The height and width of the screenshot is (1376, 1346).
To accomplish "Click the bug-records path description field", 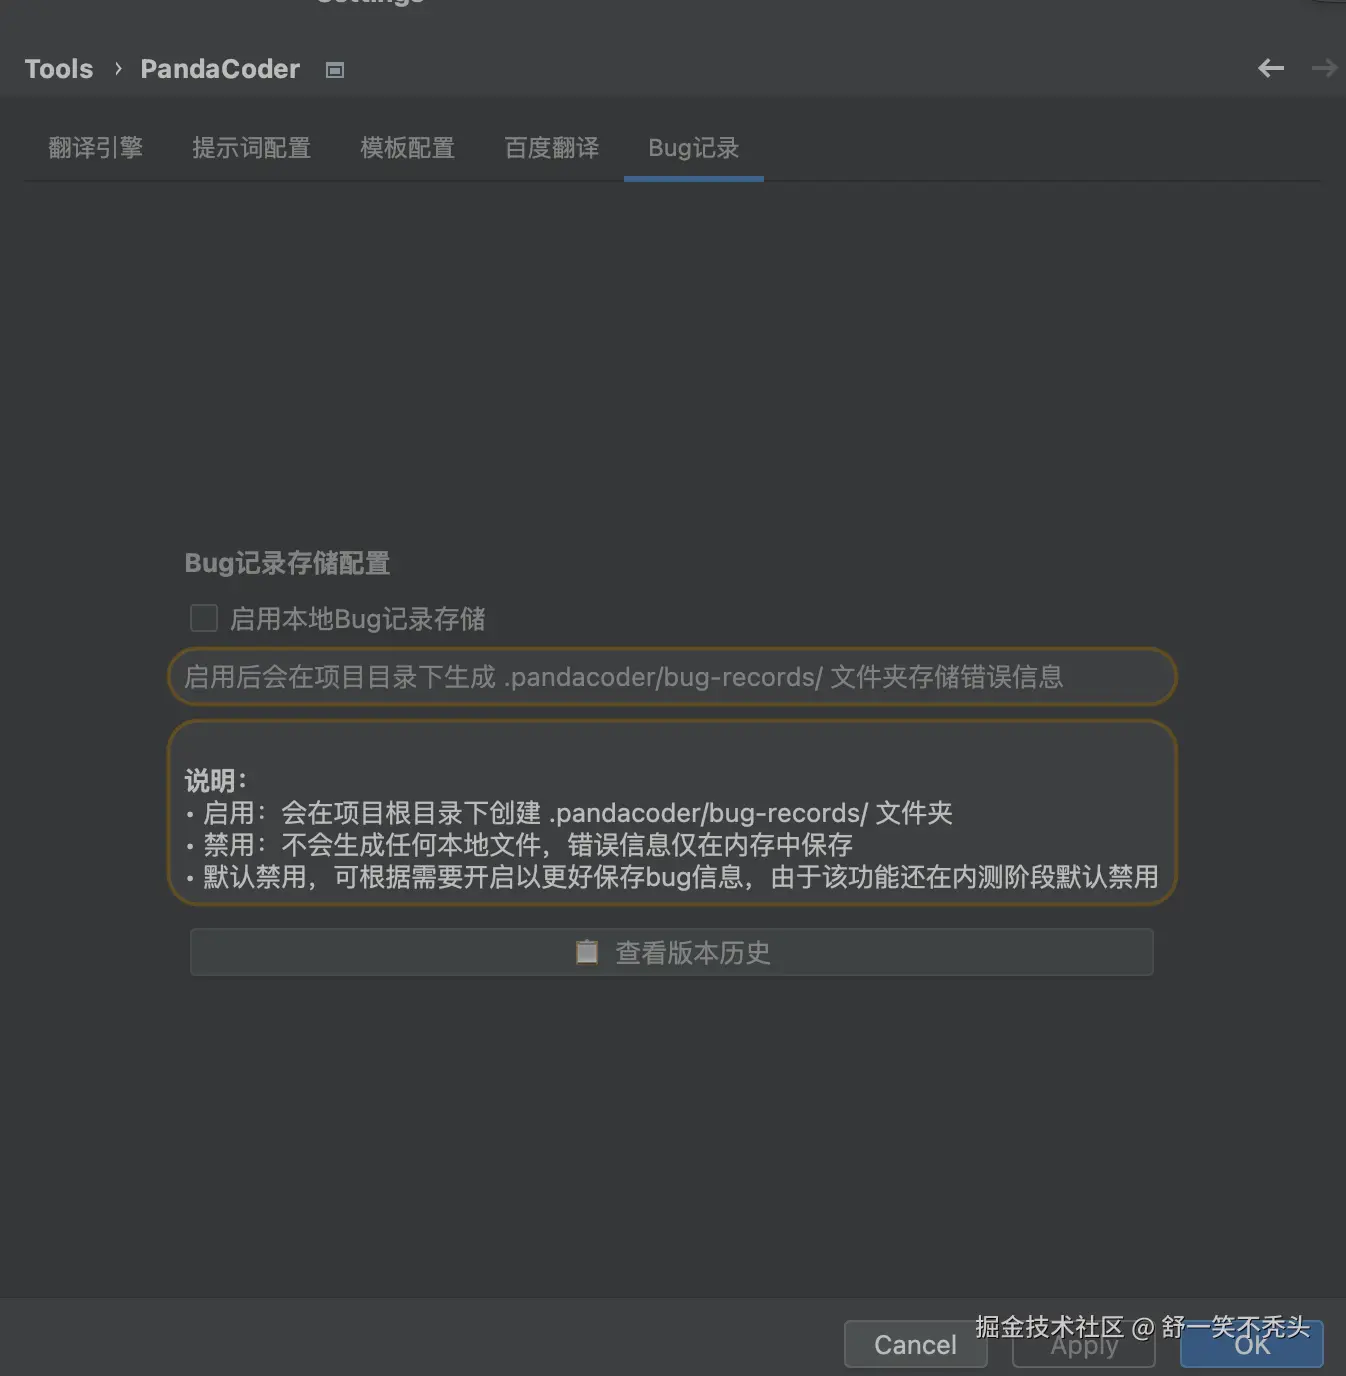I will click(671, 677).
